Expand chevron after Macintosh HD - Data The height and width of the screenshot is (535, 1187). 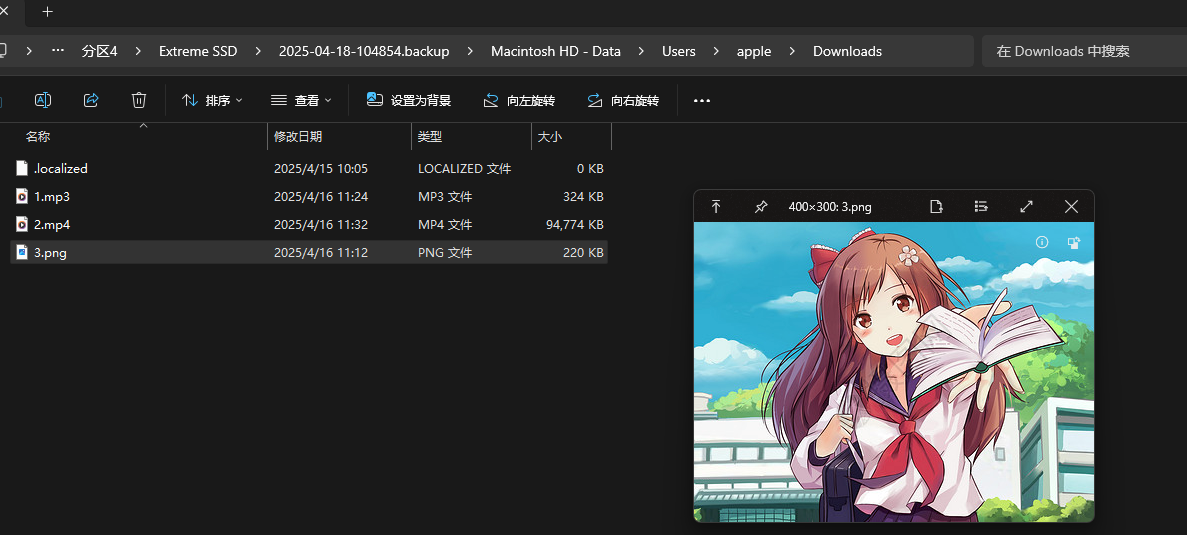click(641, 51)
